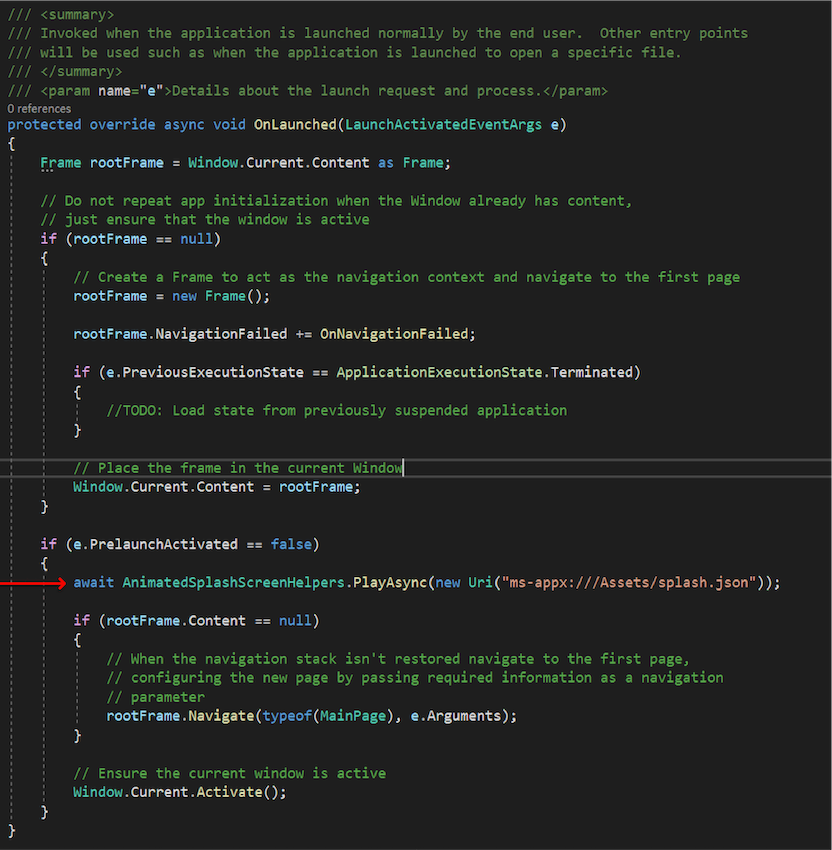This screenshot has height=850, width=832.
Task: Click the 'async' keyword in method signature
Action: [x=184, y=125]
